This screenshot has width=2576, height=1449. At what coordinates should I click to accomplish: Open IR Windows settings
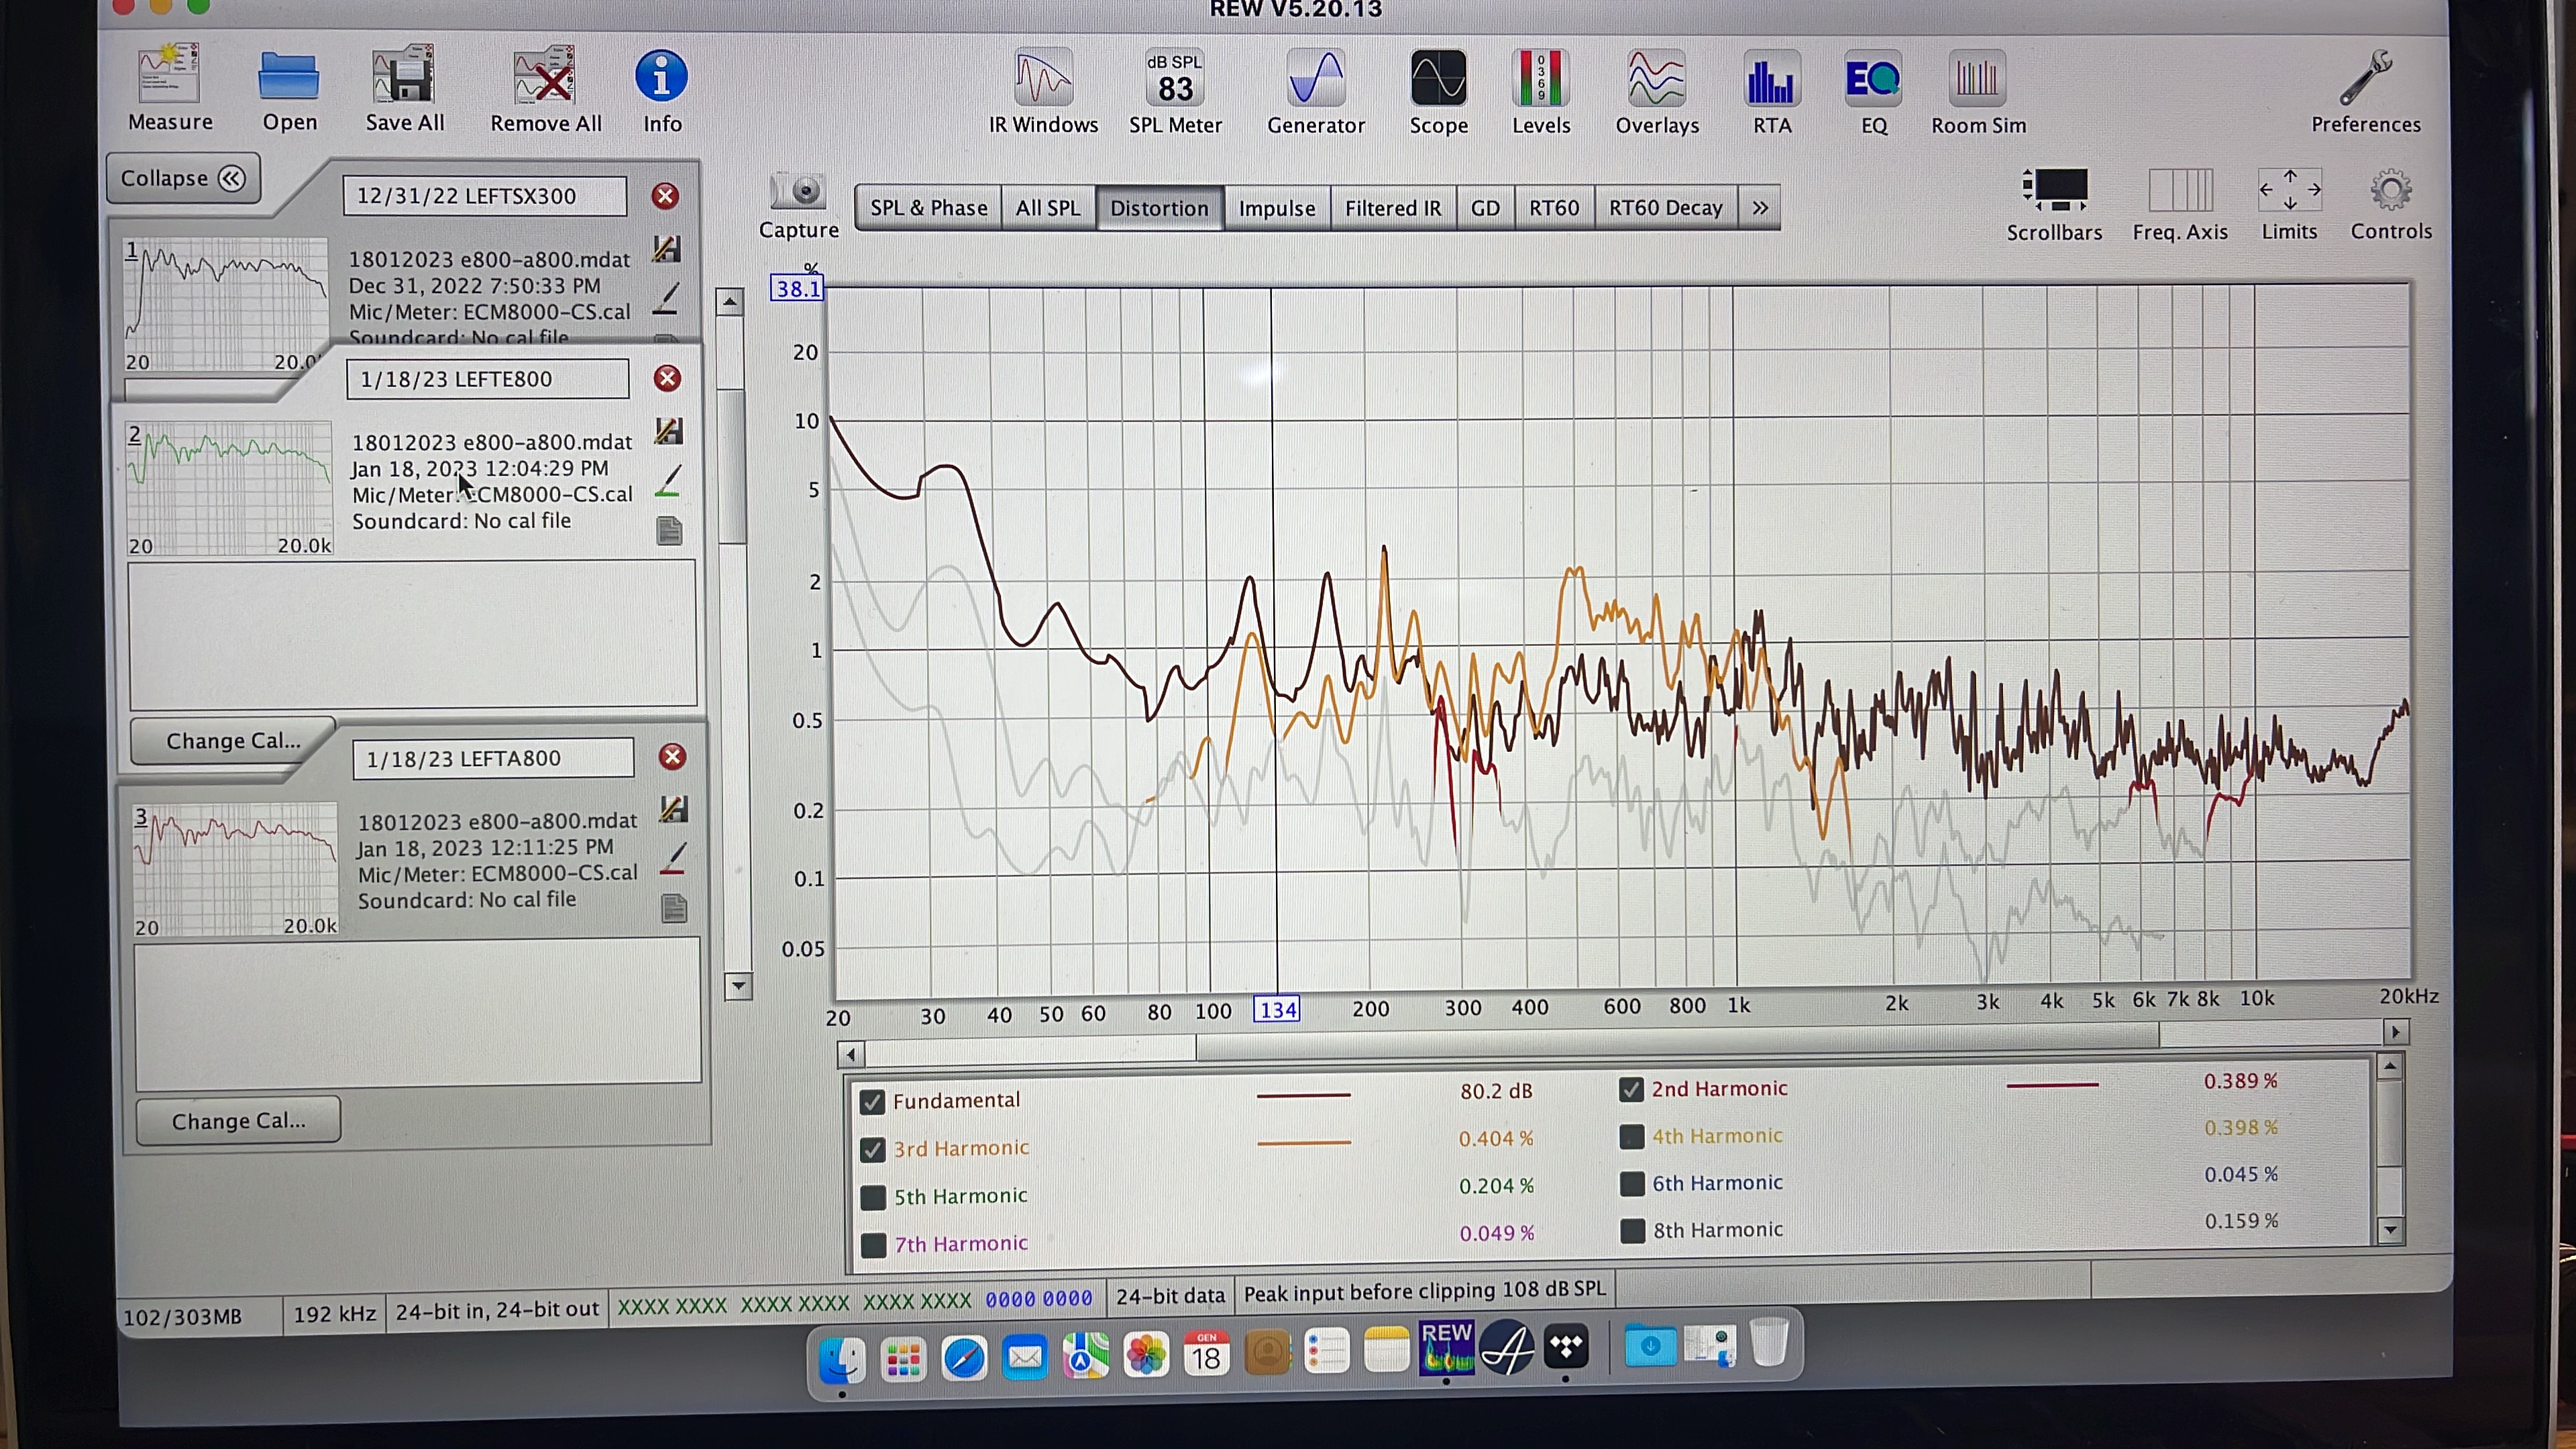click(1043, 78)
